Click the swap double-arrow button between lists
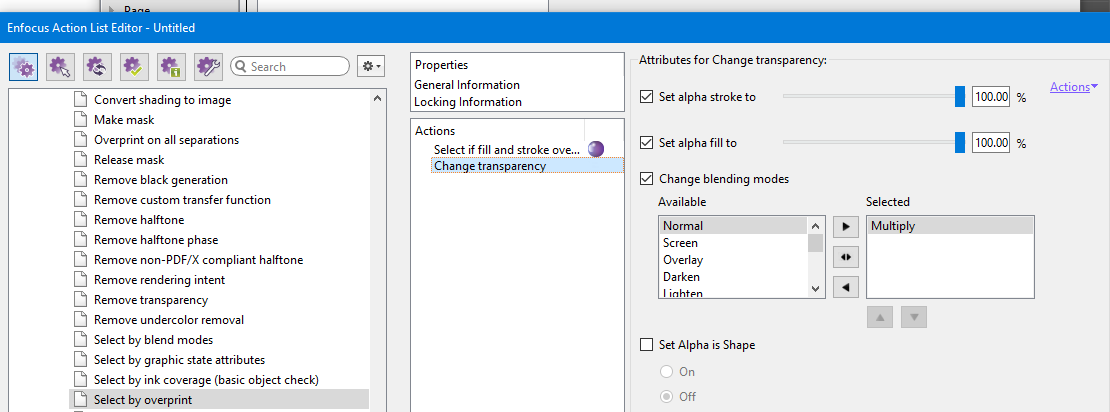 click(845, 257)
